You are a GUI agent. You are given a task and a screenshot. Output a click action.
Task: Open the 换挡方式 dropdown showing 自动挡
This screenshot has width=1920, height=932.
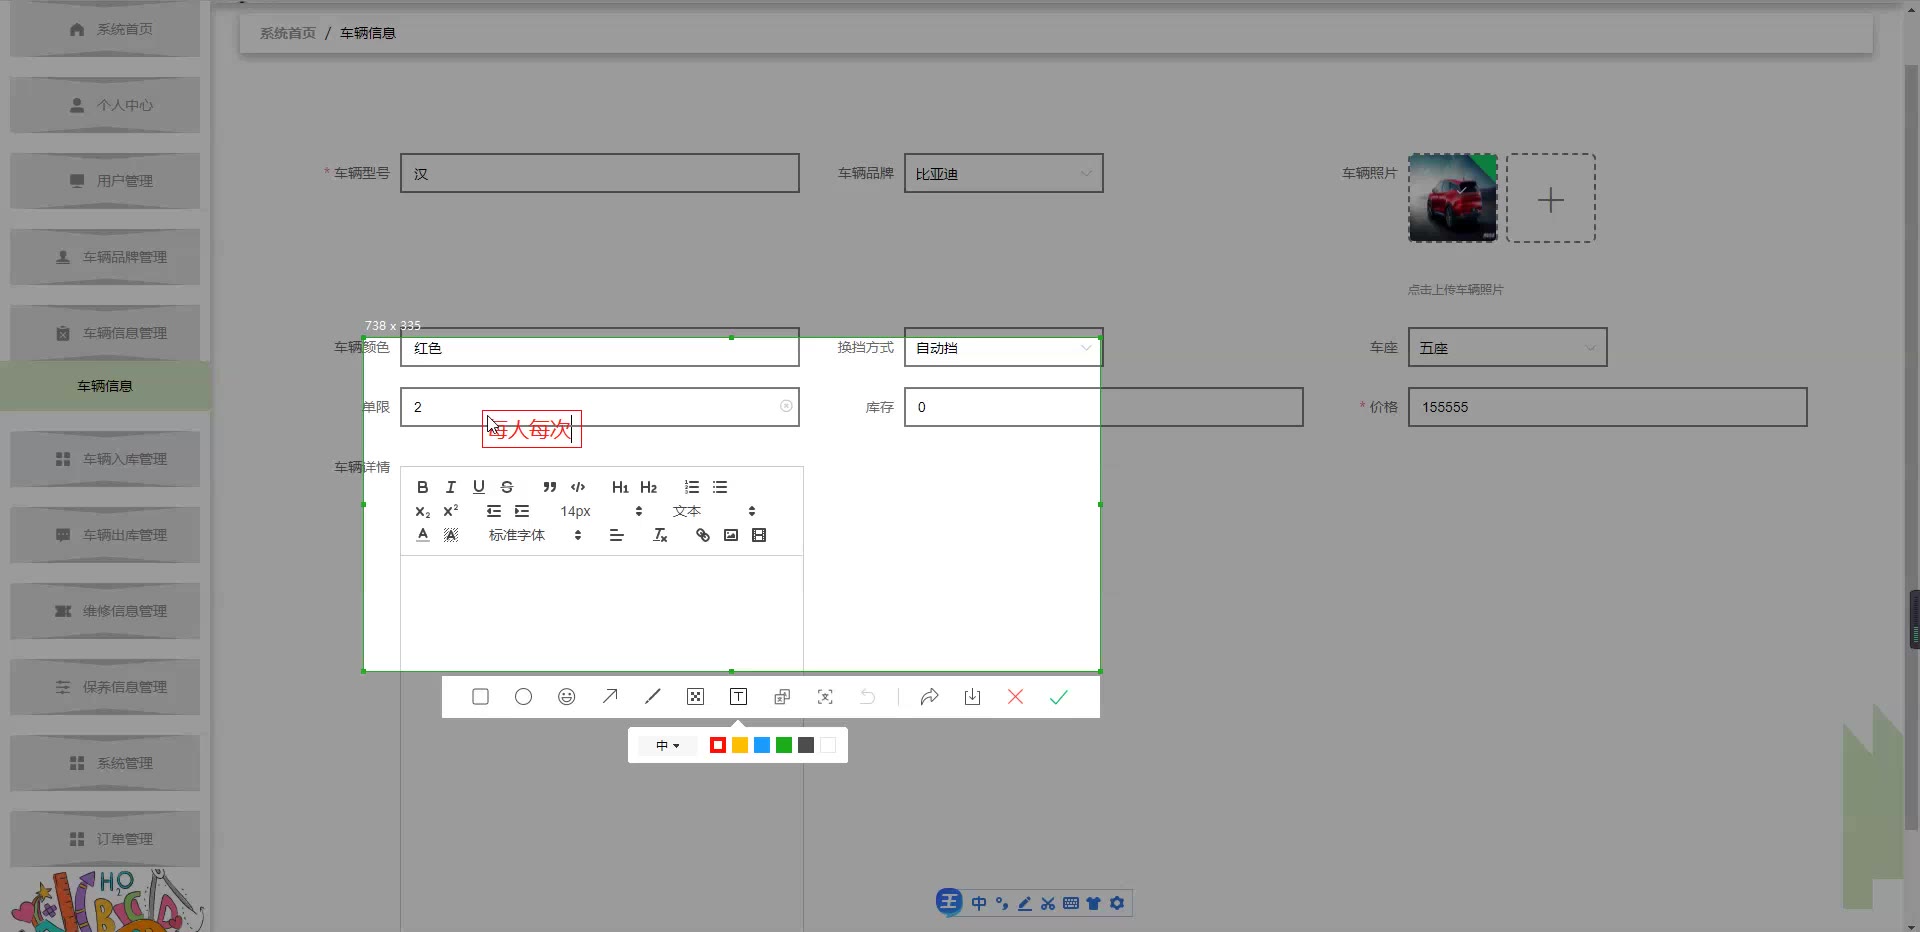click(x=1004, y=347)
